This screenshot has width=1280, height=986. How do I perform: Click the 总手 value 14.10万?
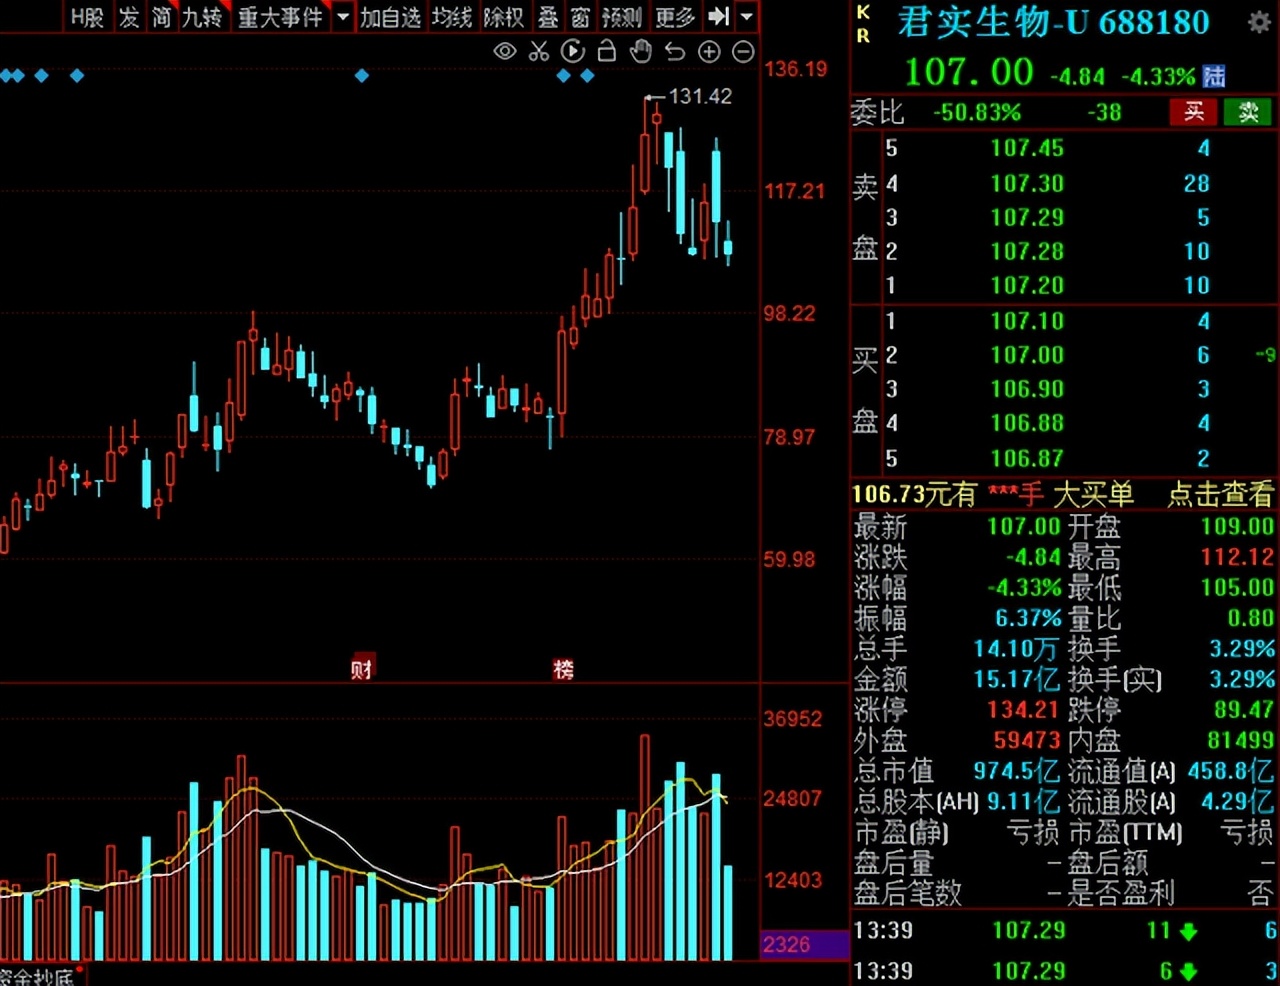tap(1016, 649)
